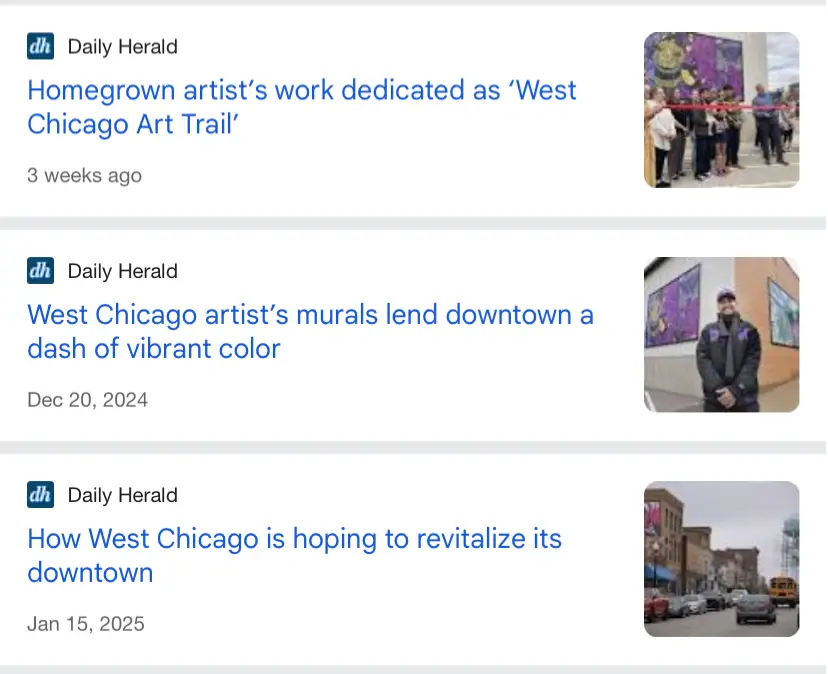Click the gray divider below the Jan 15 article
Viewport: 828px width, 674px height.
[x=413, y=670]
